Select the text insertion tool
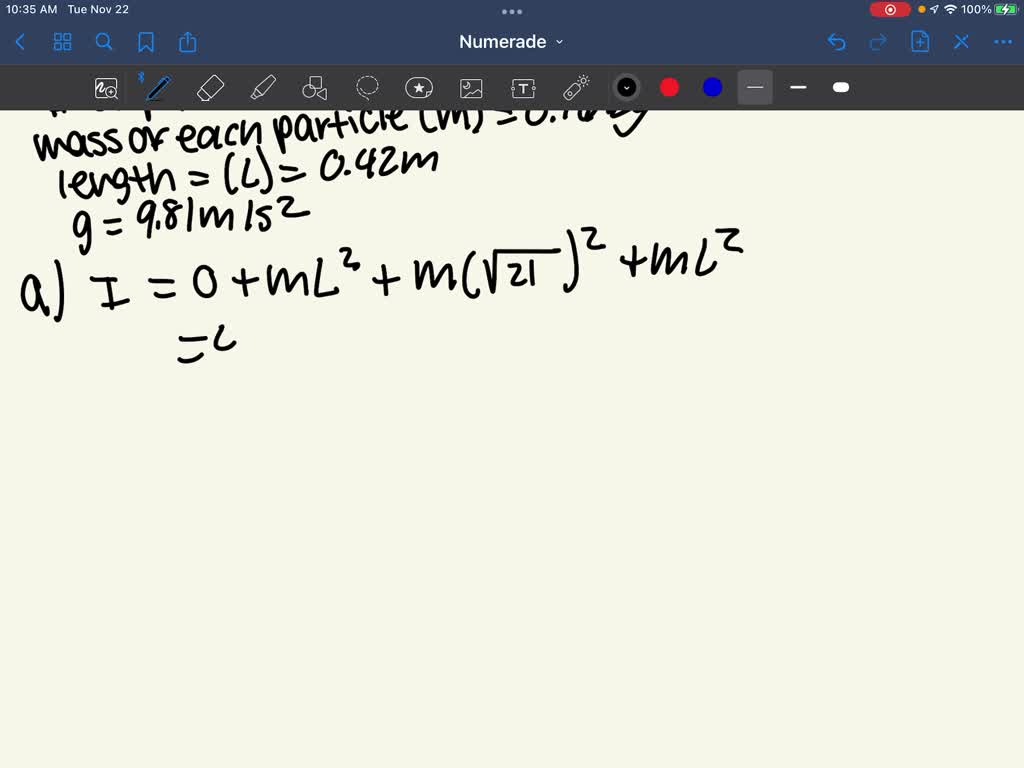This screenshot has width=1024, height=768. coord(523,87)
